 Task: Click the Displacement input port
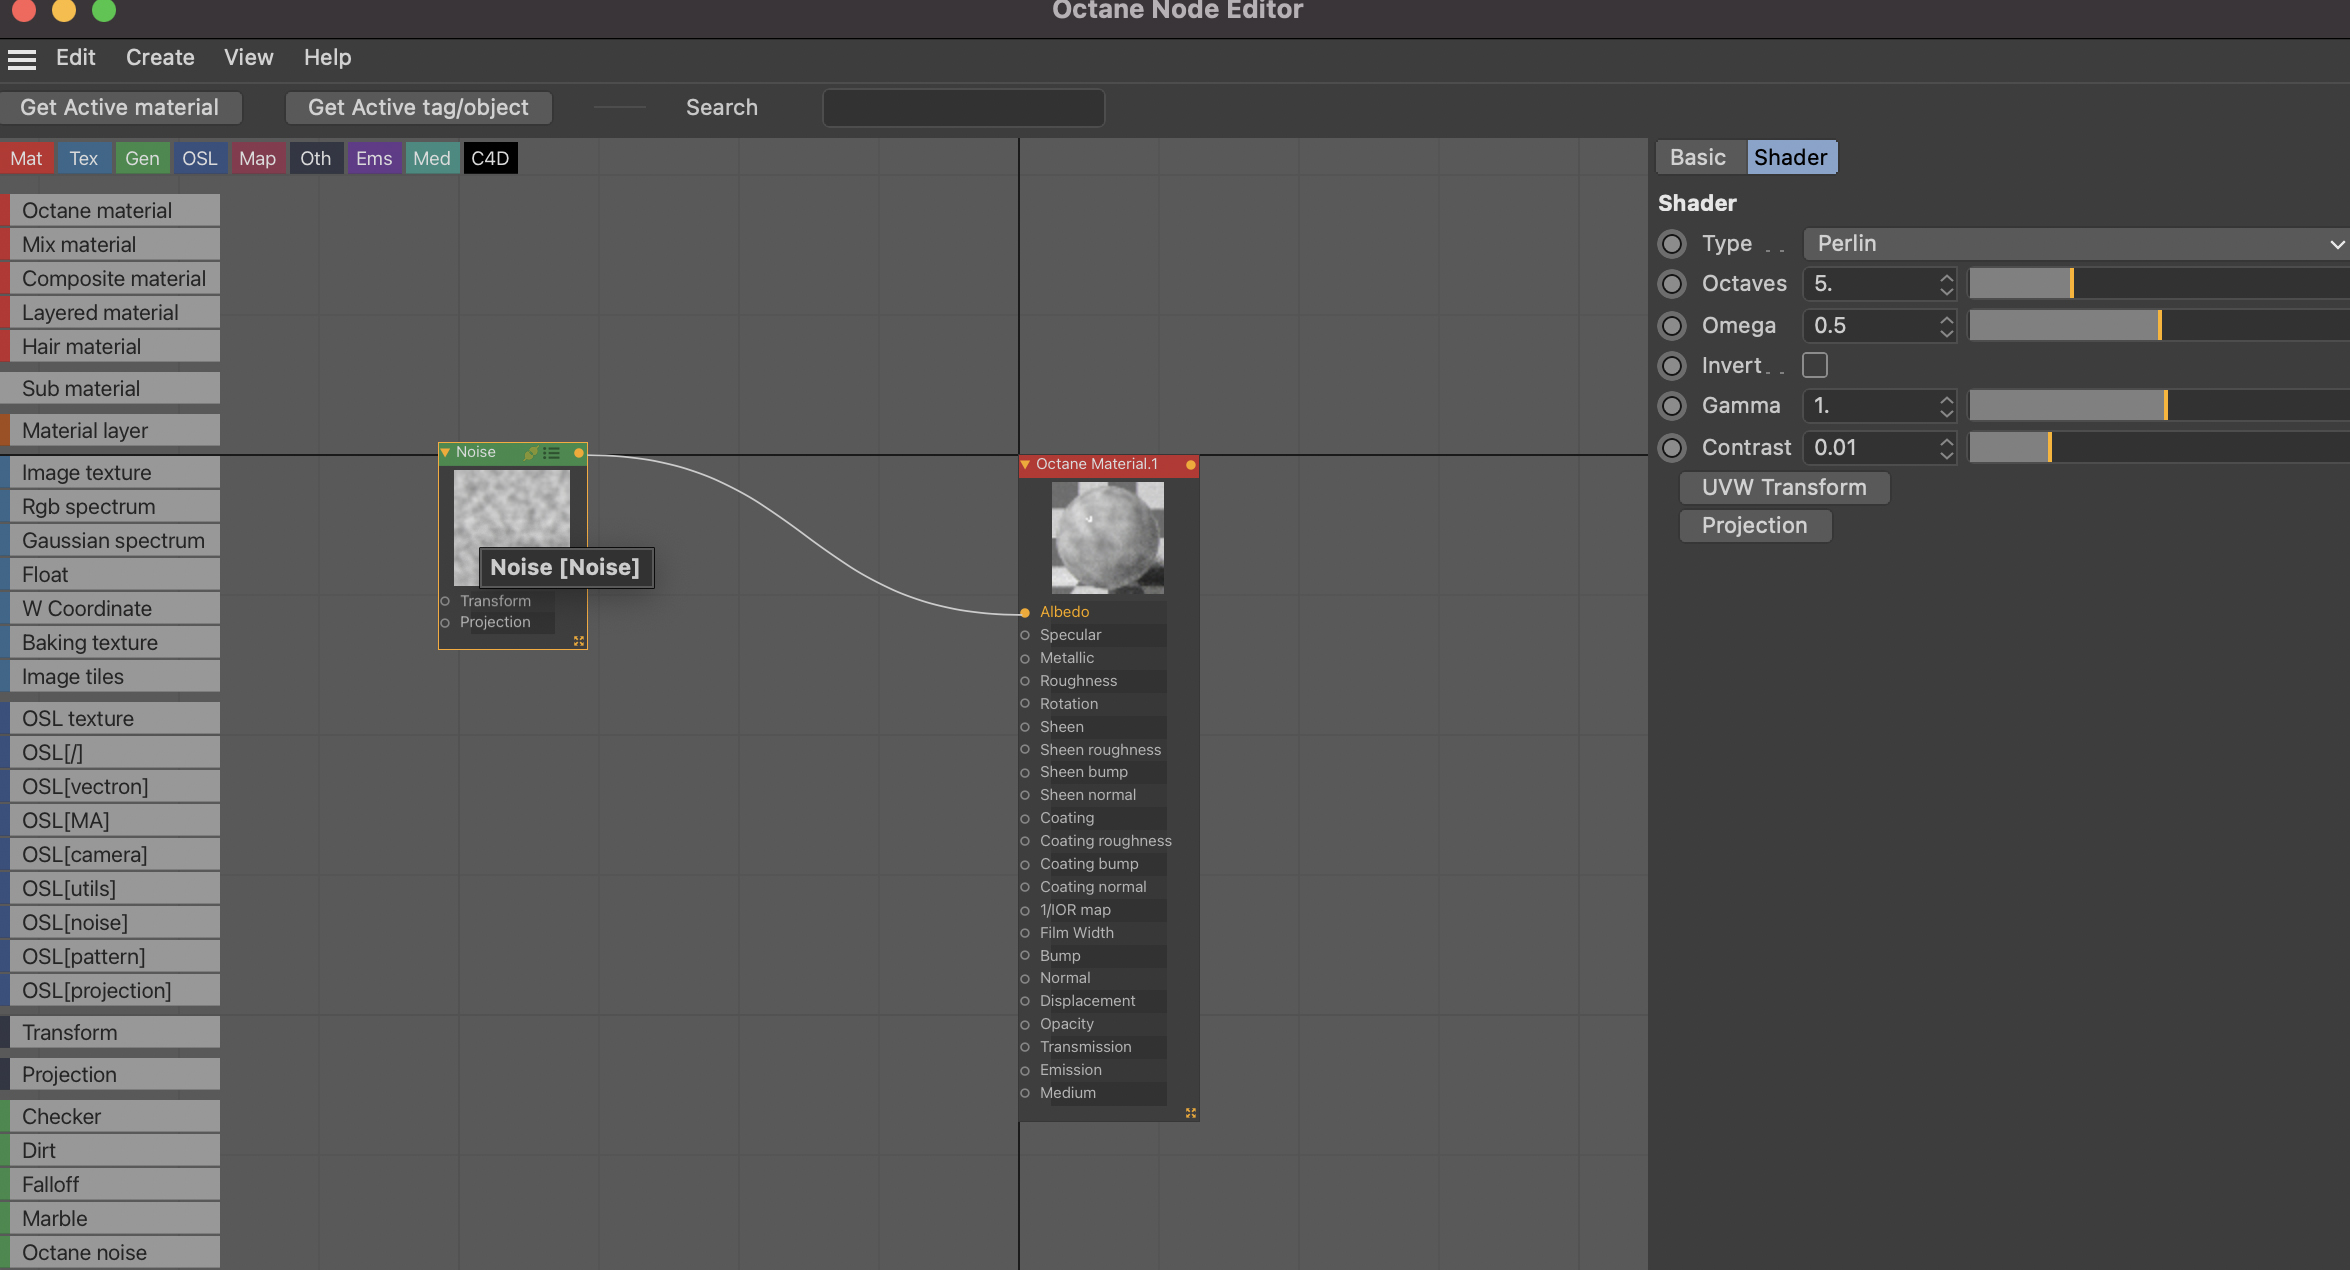[x=1025, y=1001]
